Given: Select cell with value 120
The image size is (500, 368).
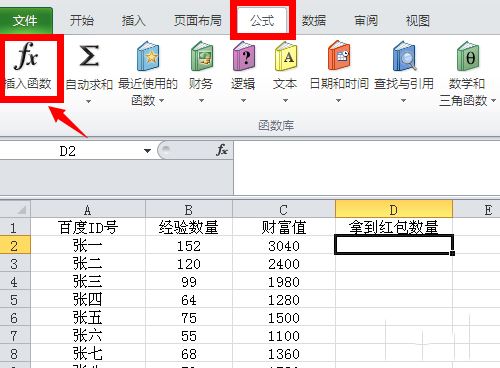Looking at the screenshot, I should [189, 263].
